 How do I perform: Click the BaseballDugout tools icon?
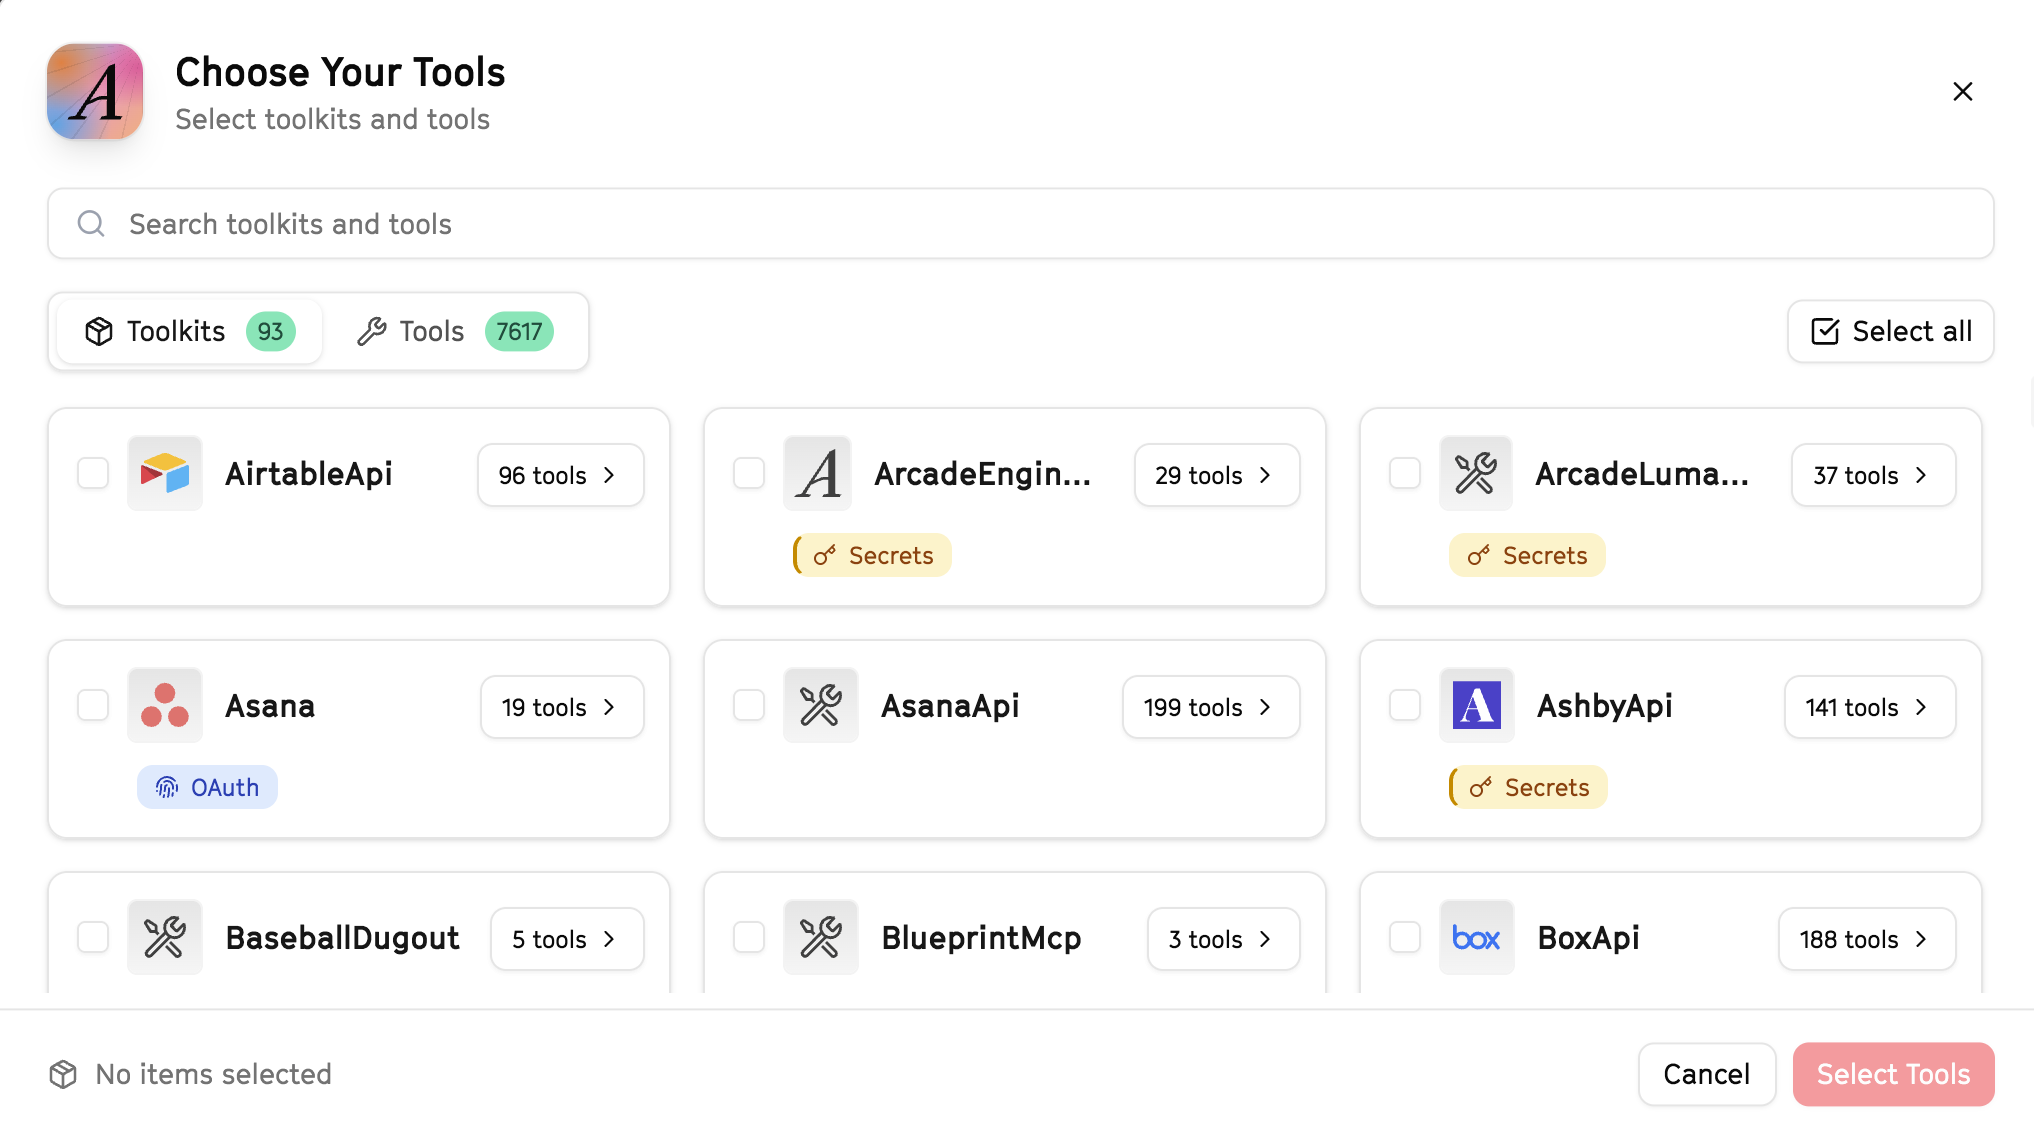164,937
